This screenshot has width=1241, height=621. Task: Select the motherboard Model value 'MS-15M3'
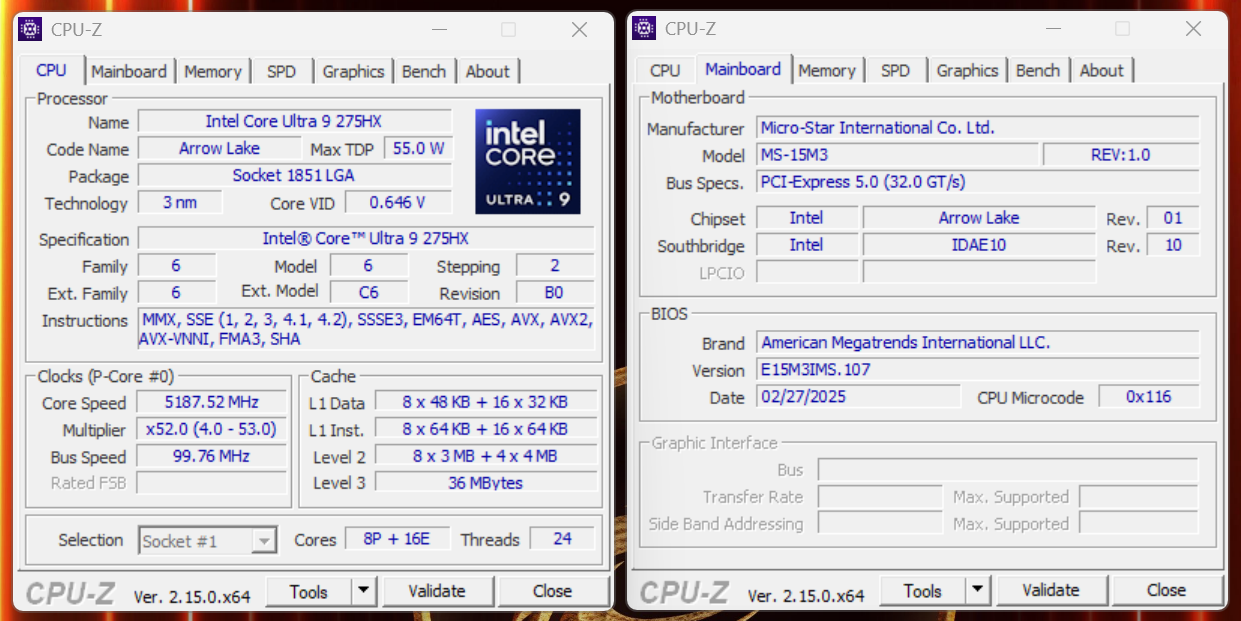[897, 155]
